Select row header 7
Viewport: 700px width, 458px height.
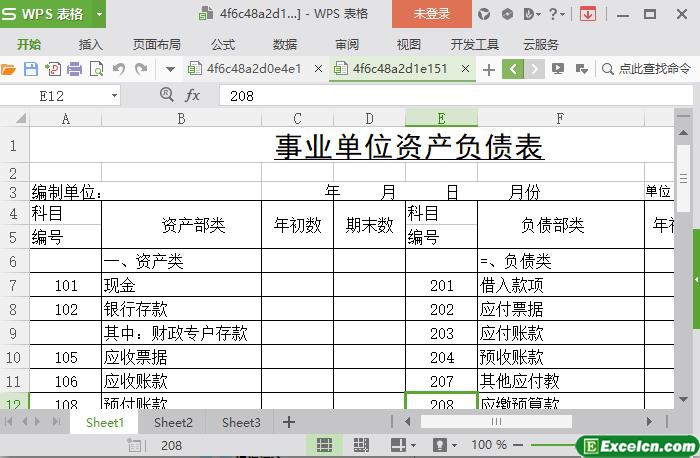(x=13, y=285)
